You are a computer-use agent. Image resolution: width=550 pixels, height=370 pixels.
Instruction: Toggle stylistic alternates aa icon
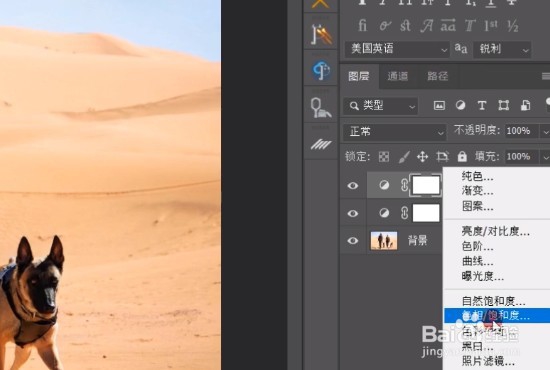(448, 26)
